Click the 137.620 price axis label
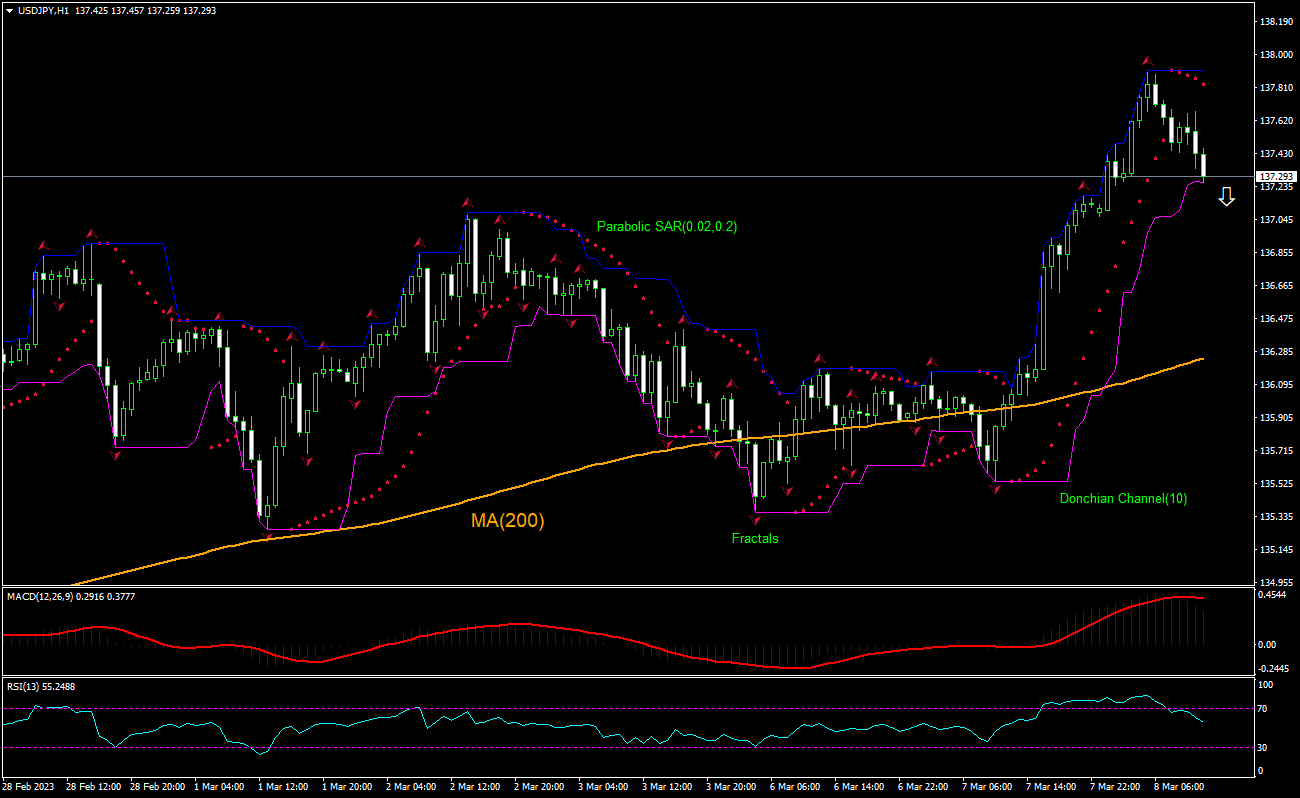This screenshot has height=798, width=1300. [1276, 121]
